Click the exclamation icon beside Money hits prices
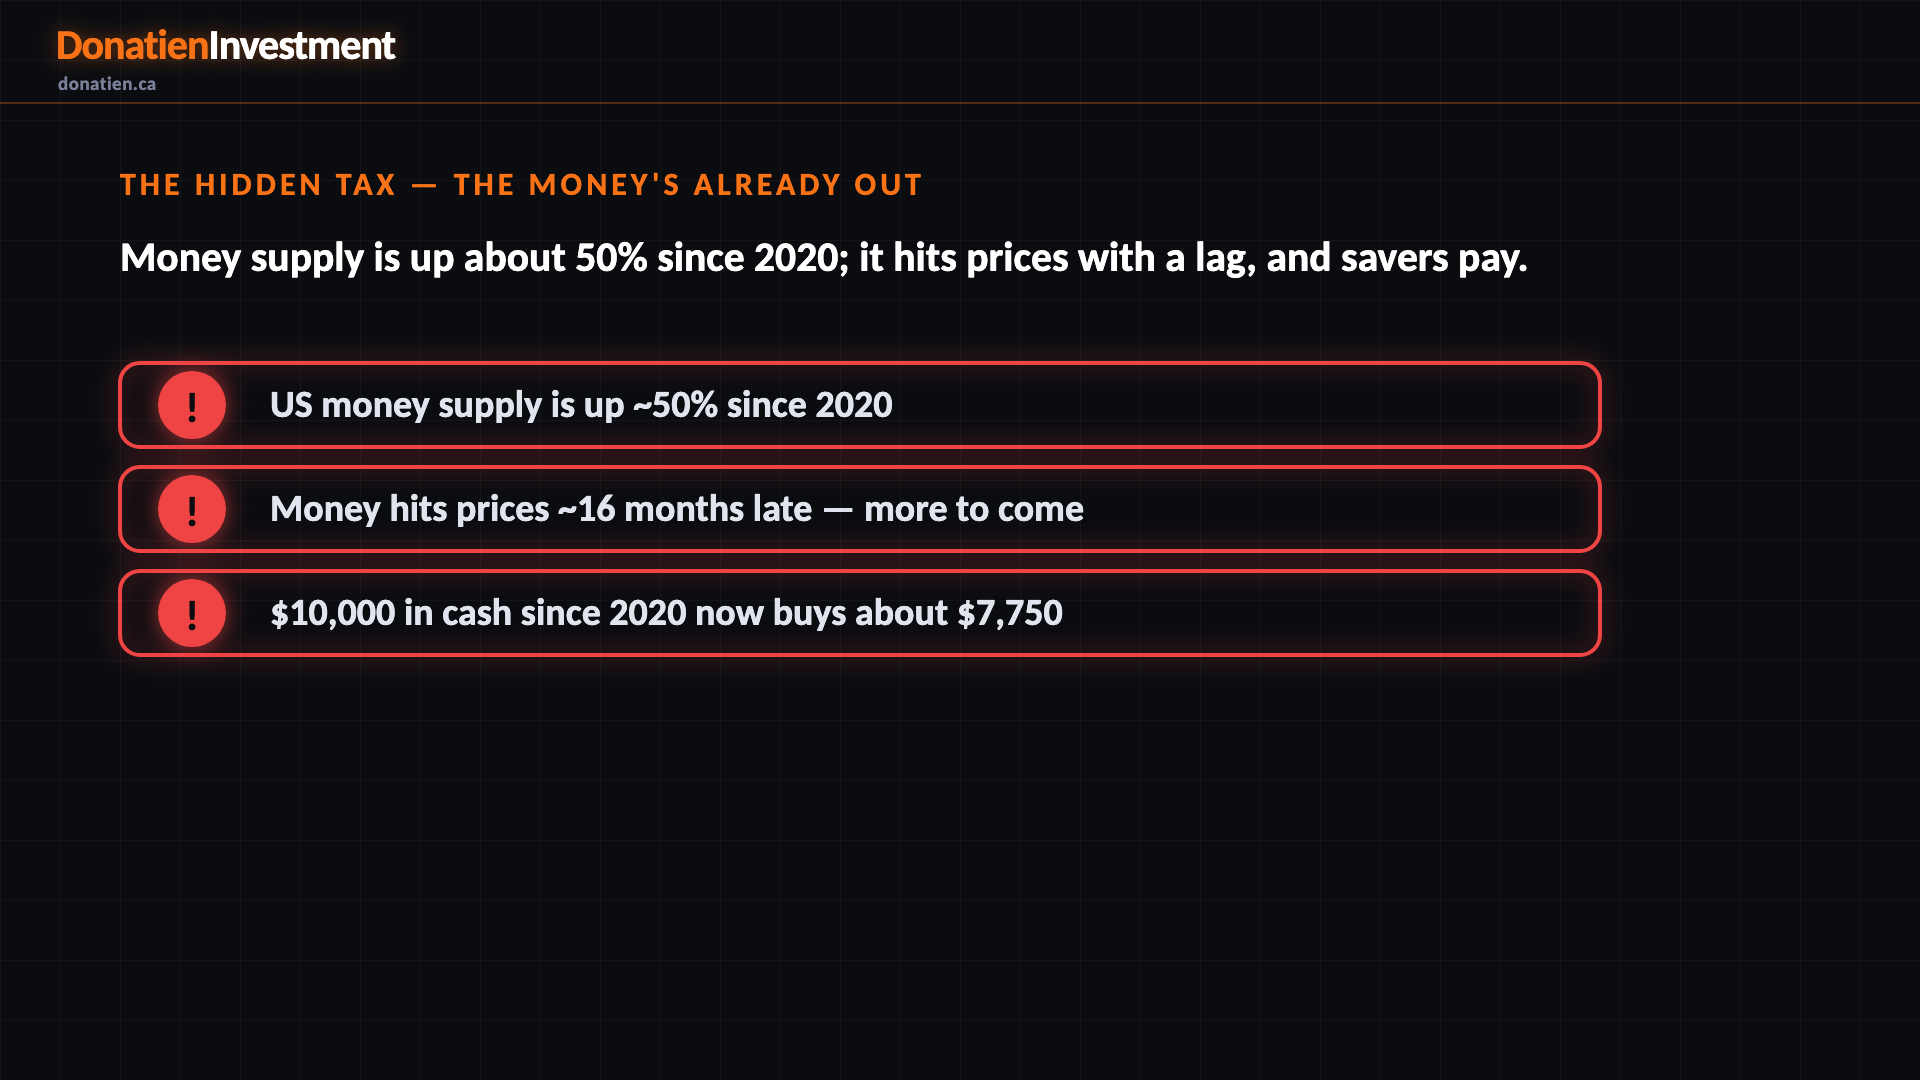The image size is (1920, 1080). click(192, 509)
